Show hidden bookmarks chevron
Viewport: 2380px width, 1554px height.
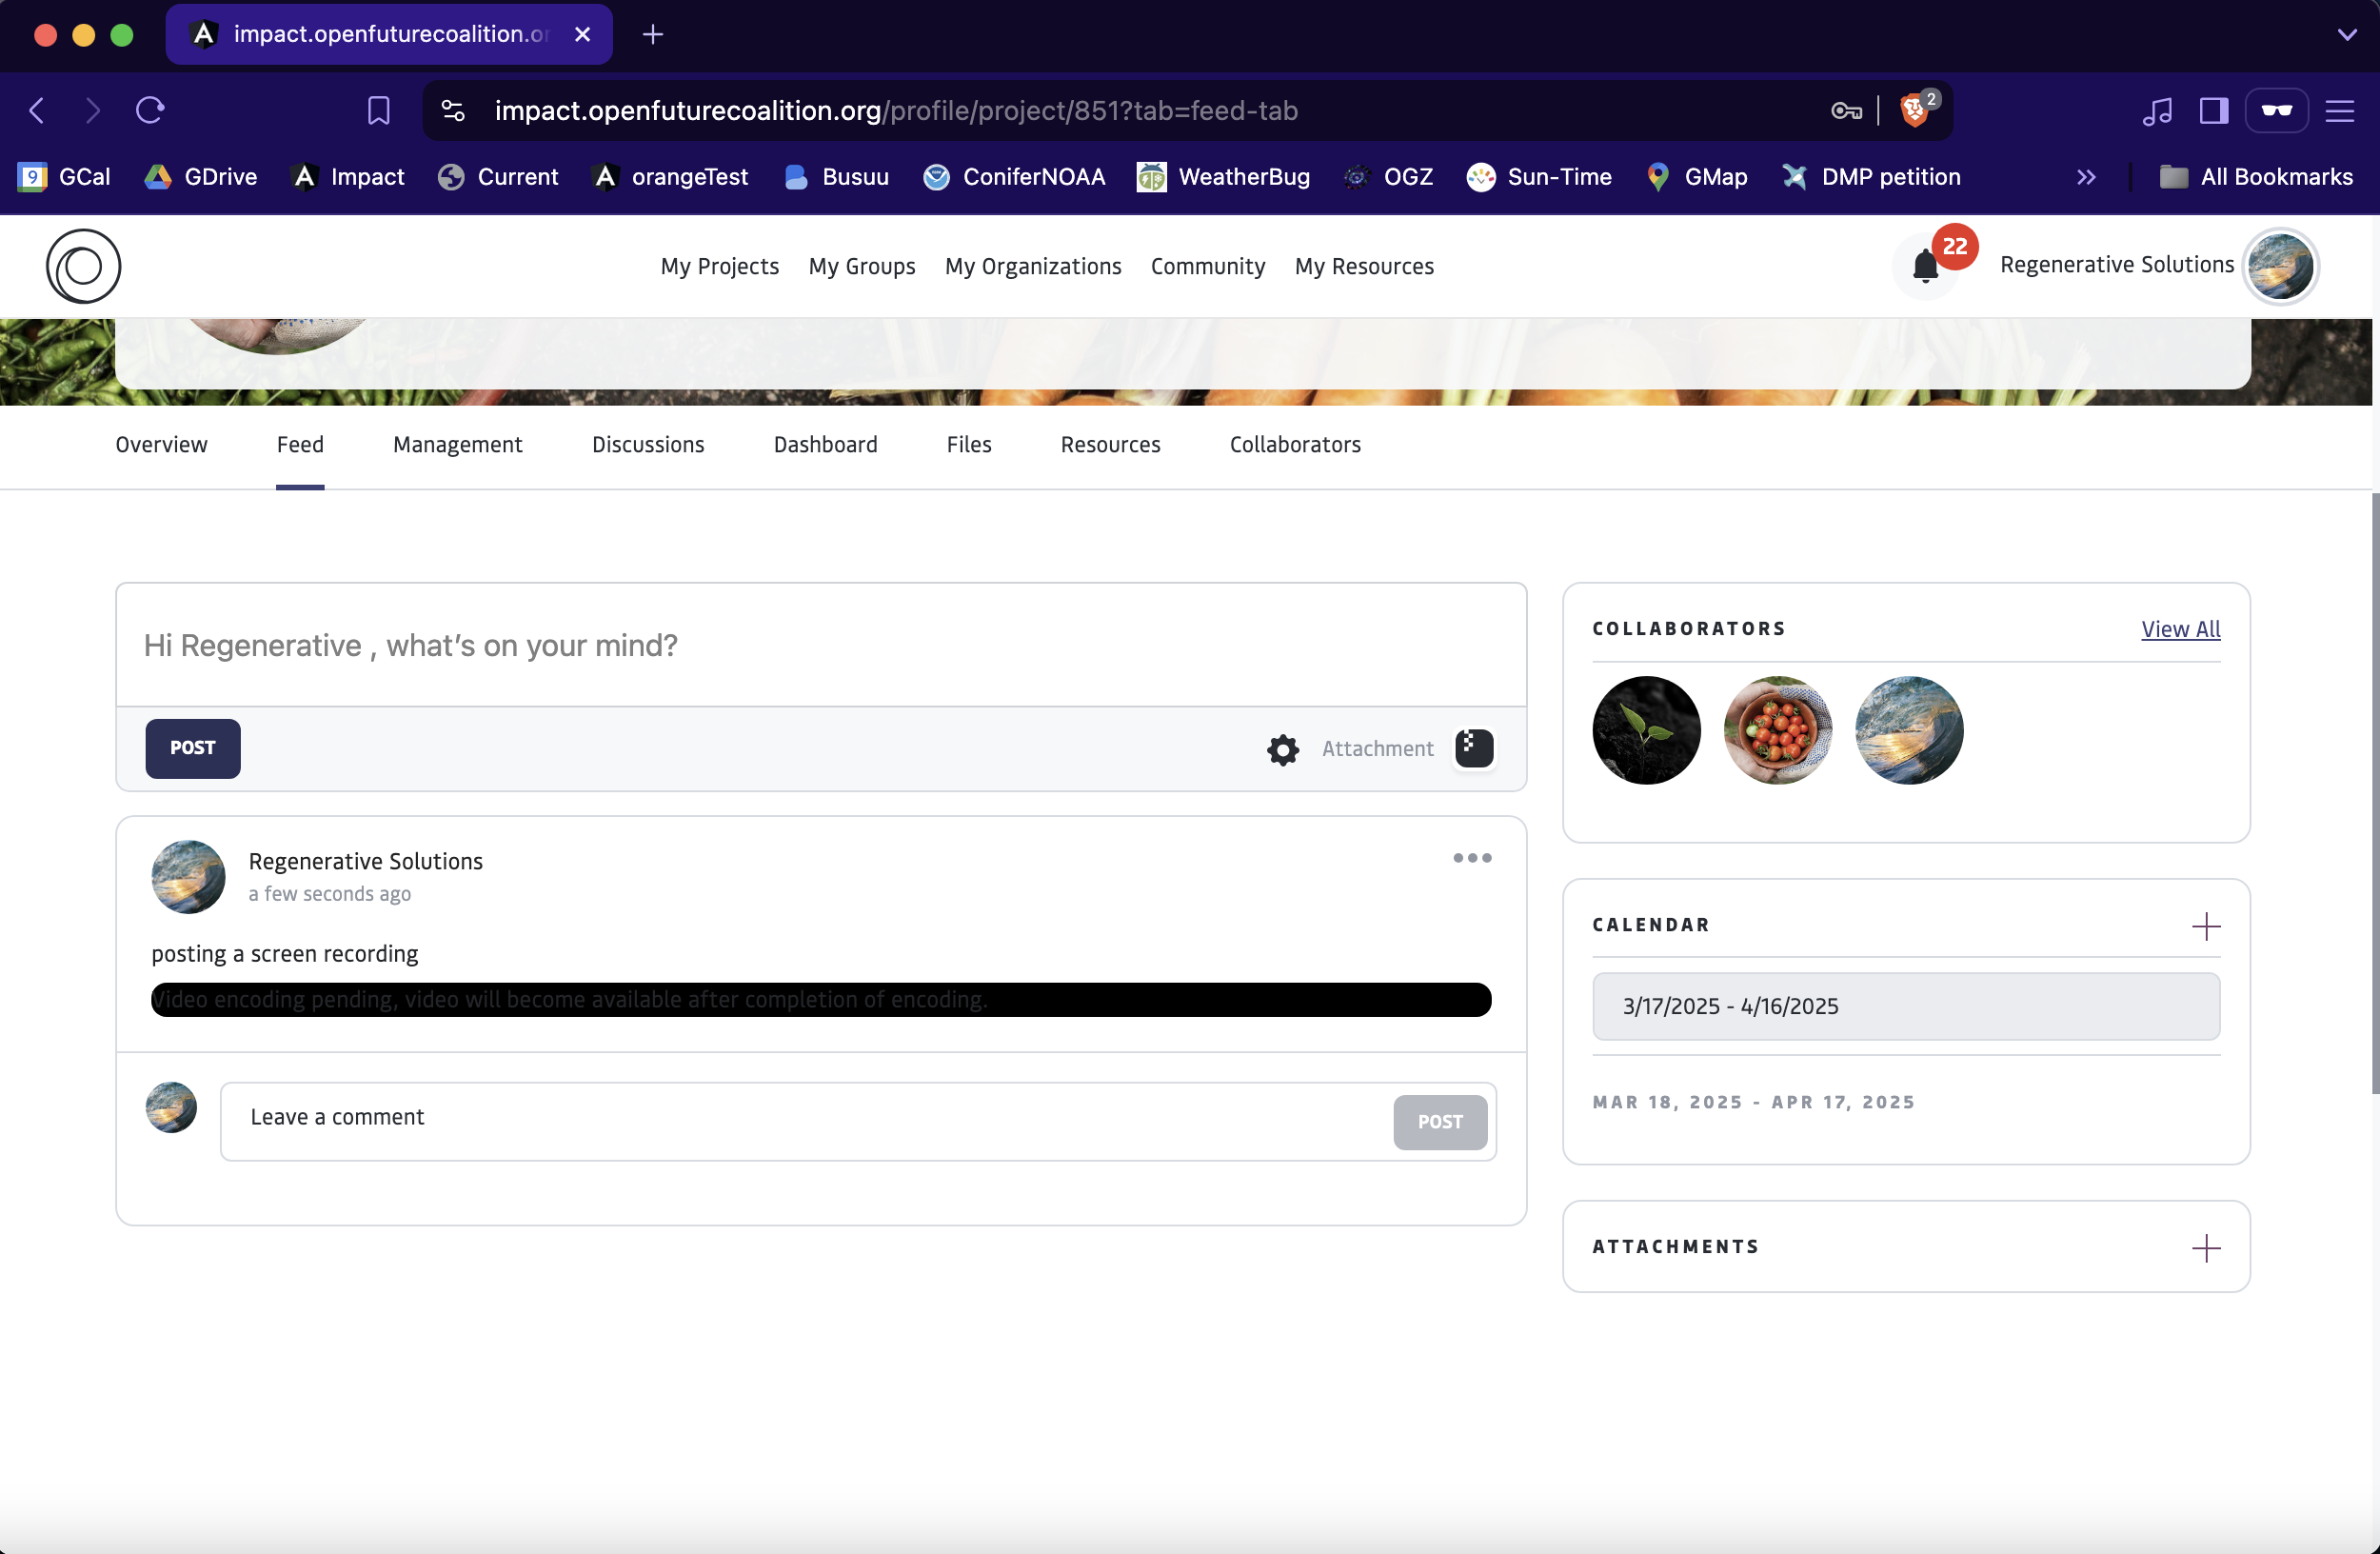point(2086,177)
